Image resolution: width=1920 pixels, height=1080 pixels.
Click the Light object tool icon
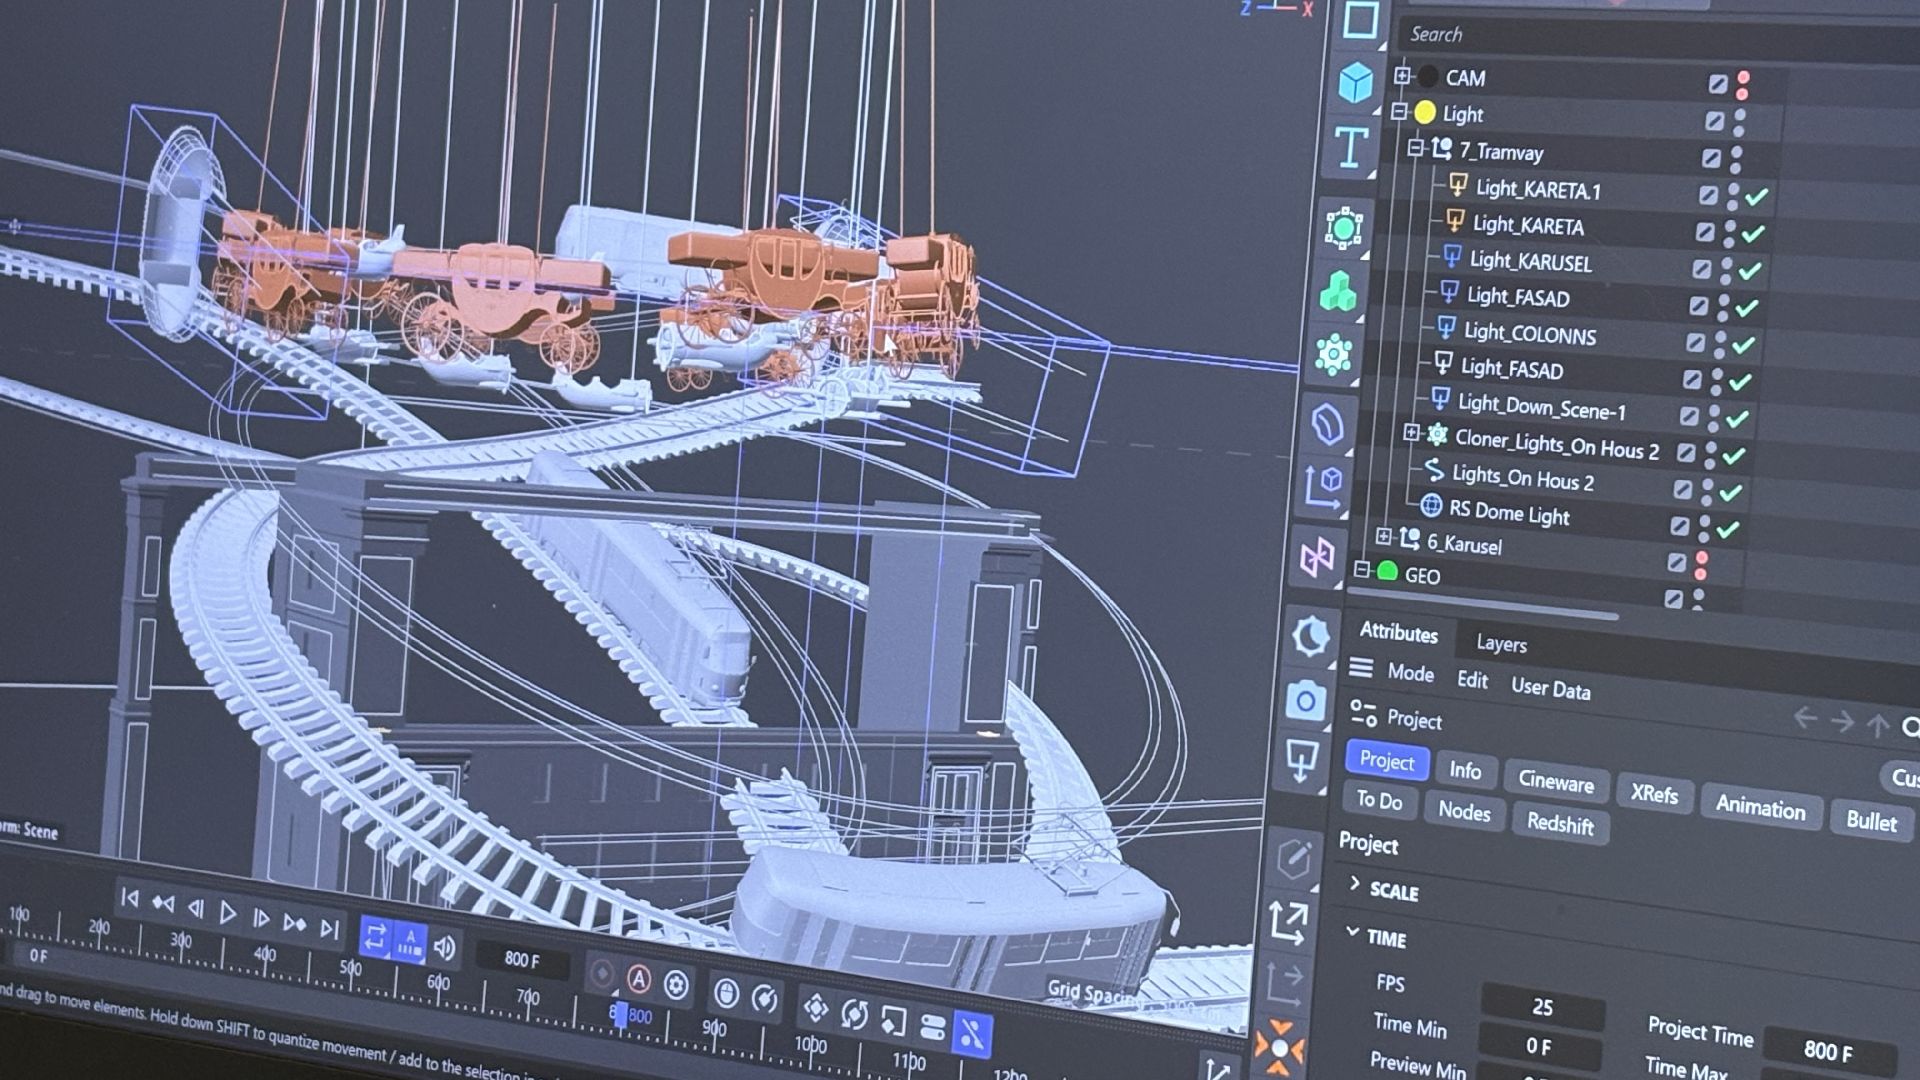click(x=1301, y=760)
